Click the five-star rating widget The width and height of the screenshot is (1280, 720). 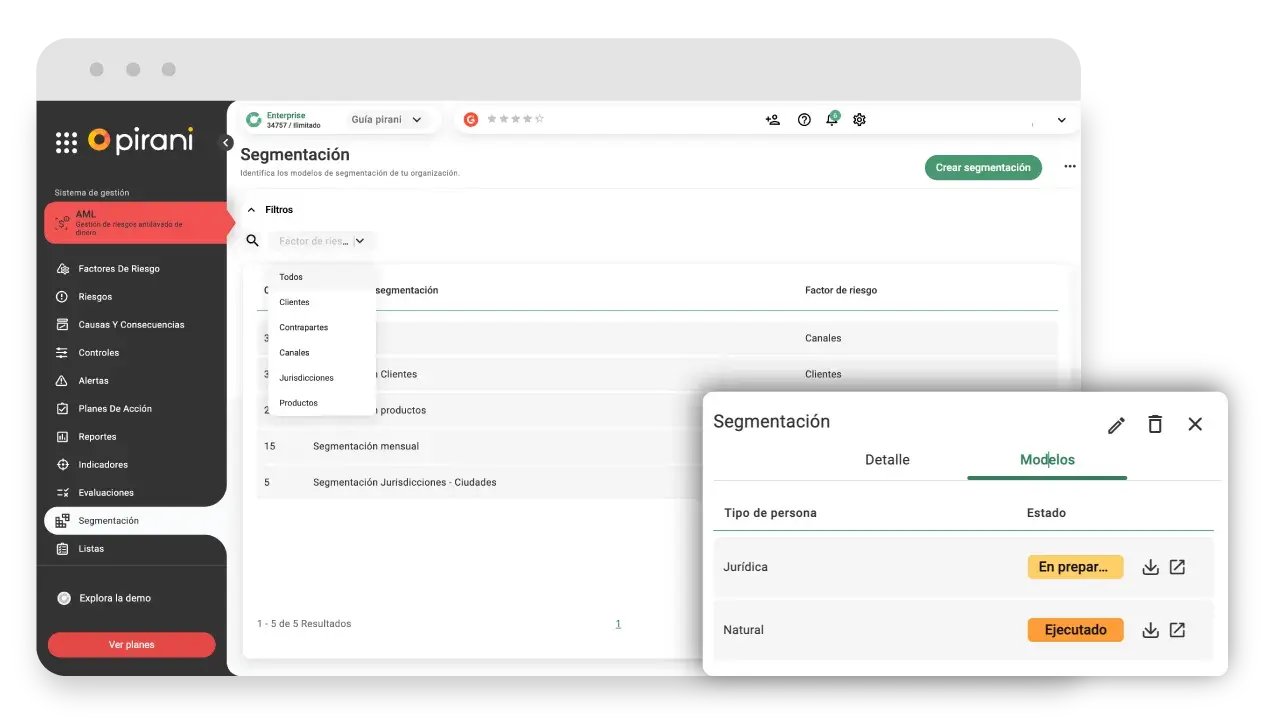click(x=515, y=119)
